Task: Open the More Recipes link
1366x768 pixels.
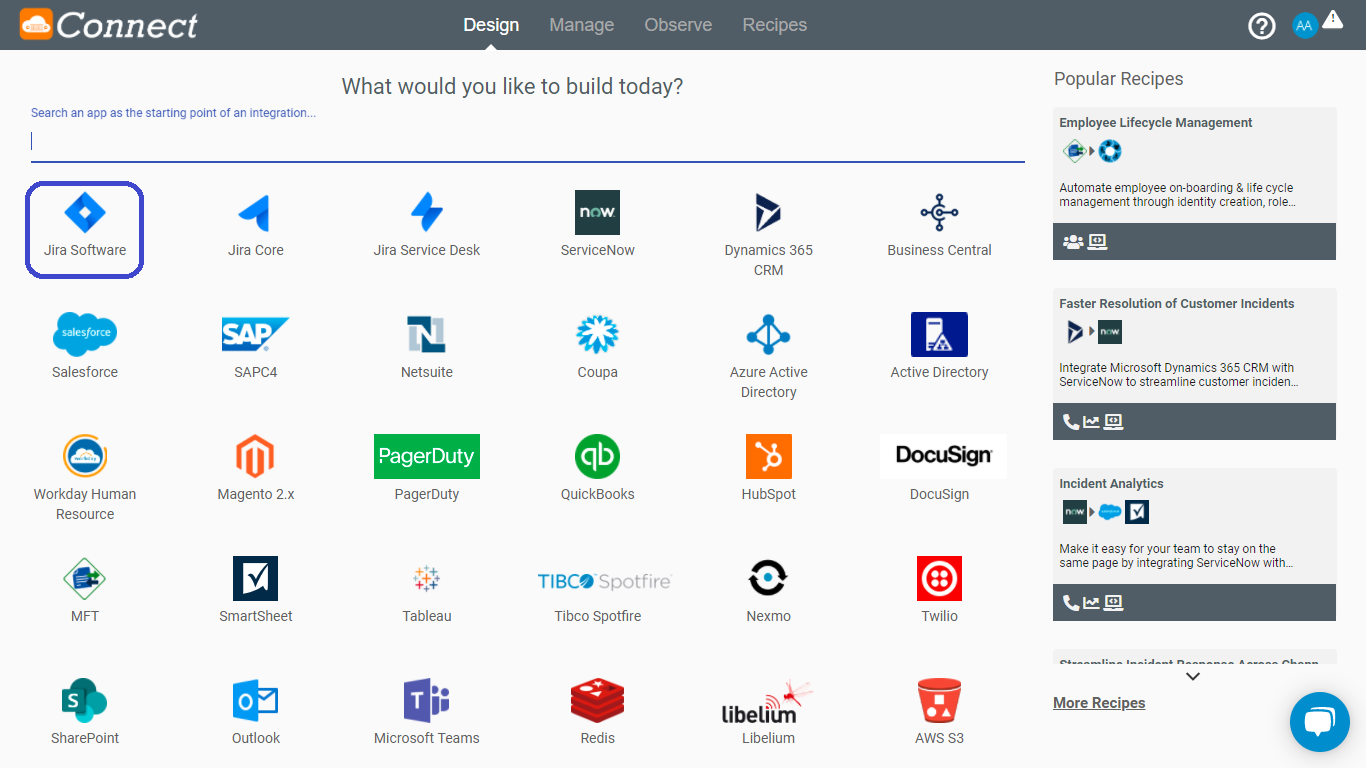Action: 1099,703
